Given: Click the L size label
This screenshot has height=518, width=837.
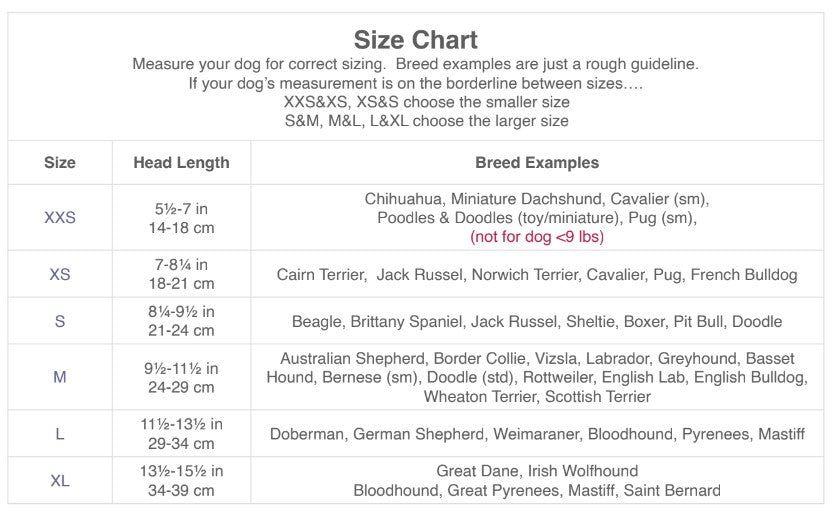Looking at the screenshot, I should tap(60, 434).
